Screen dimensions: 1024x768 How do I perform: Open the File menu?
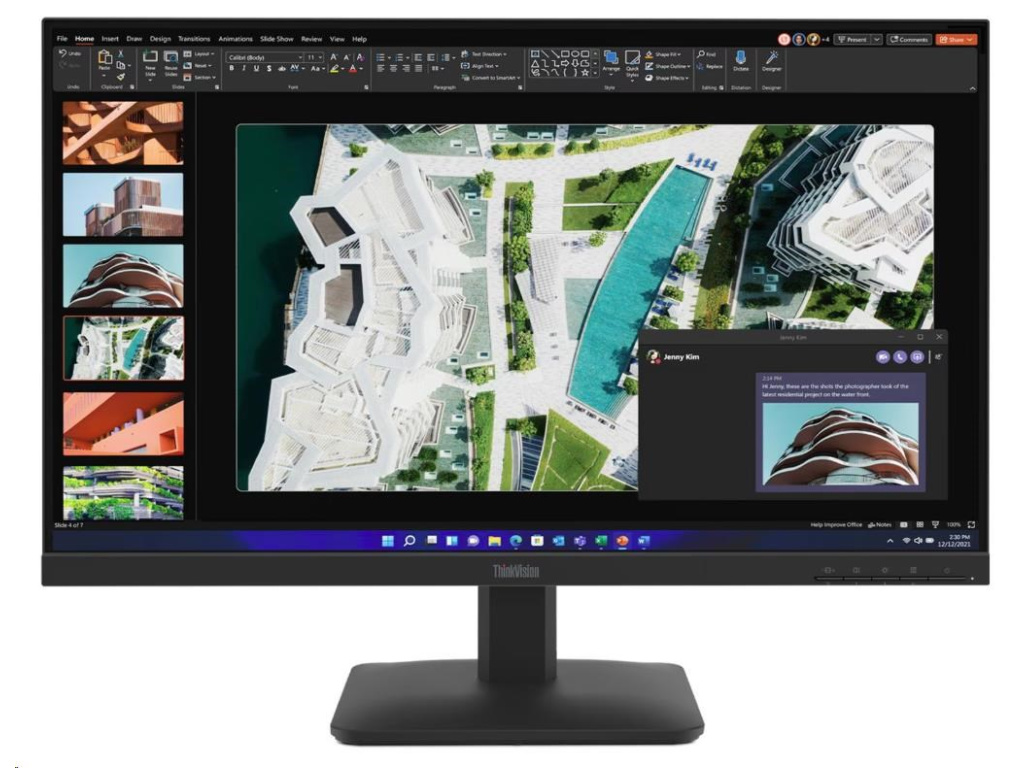pos(62,39)
